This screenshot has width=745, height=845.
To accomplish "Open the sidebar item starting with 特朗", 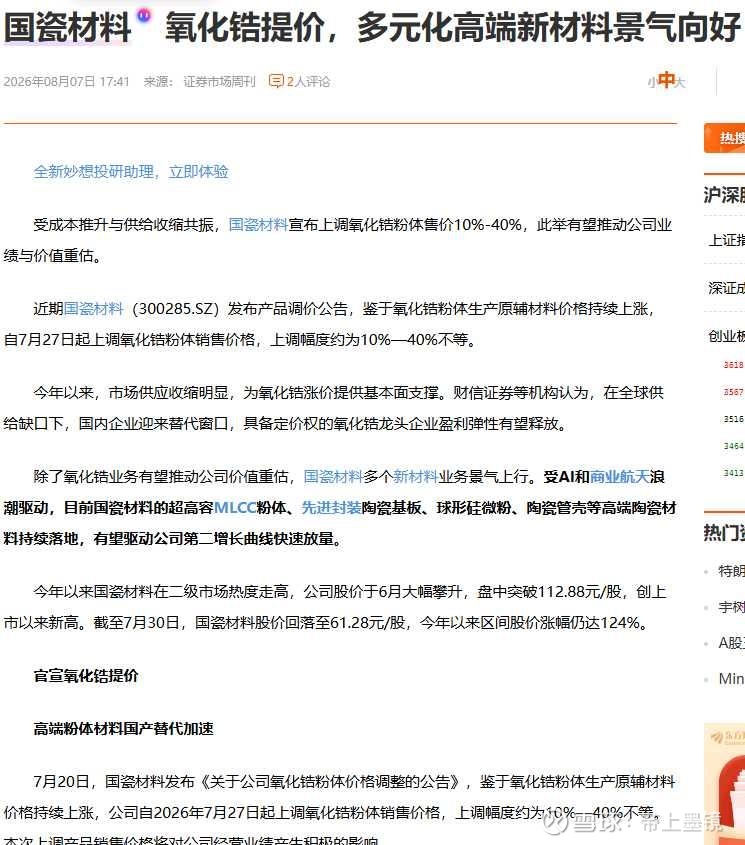I will (x=731, y=571).
